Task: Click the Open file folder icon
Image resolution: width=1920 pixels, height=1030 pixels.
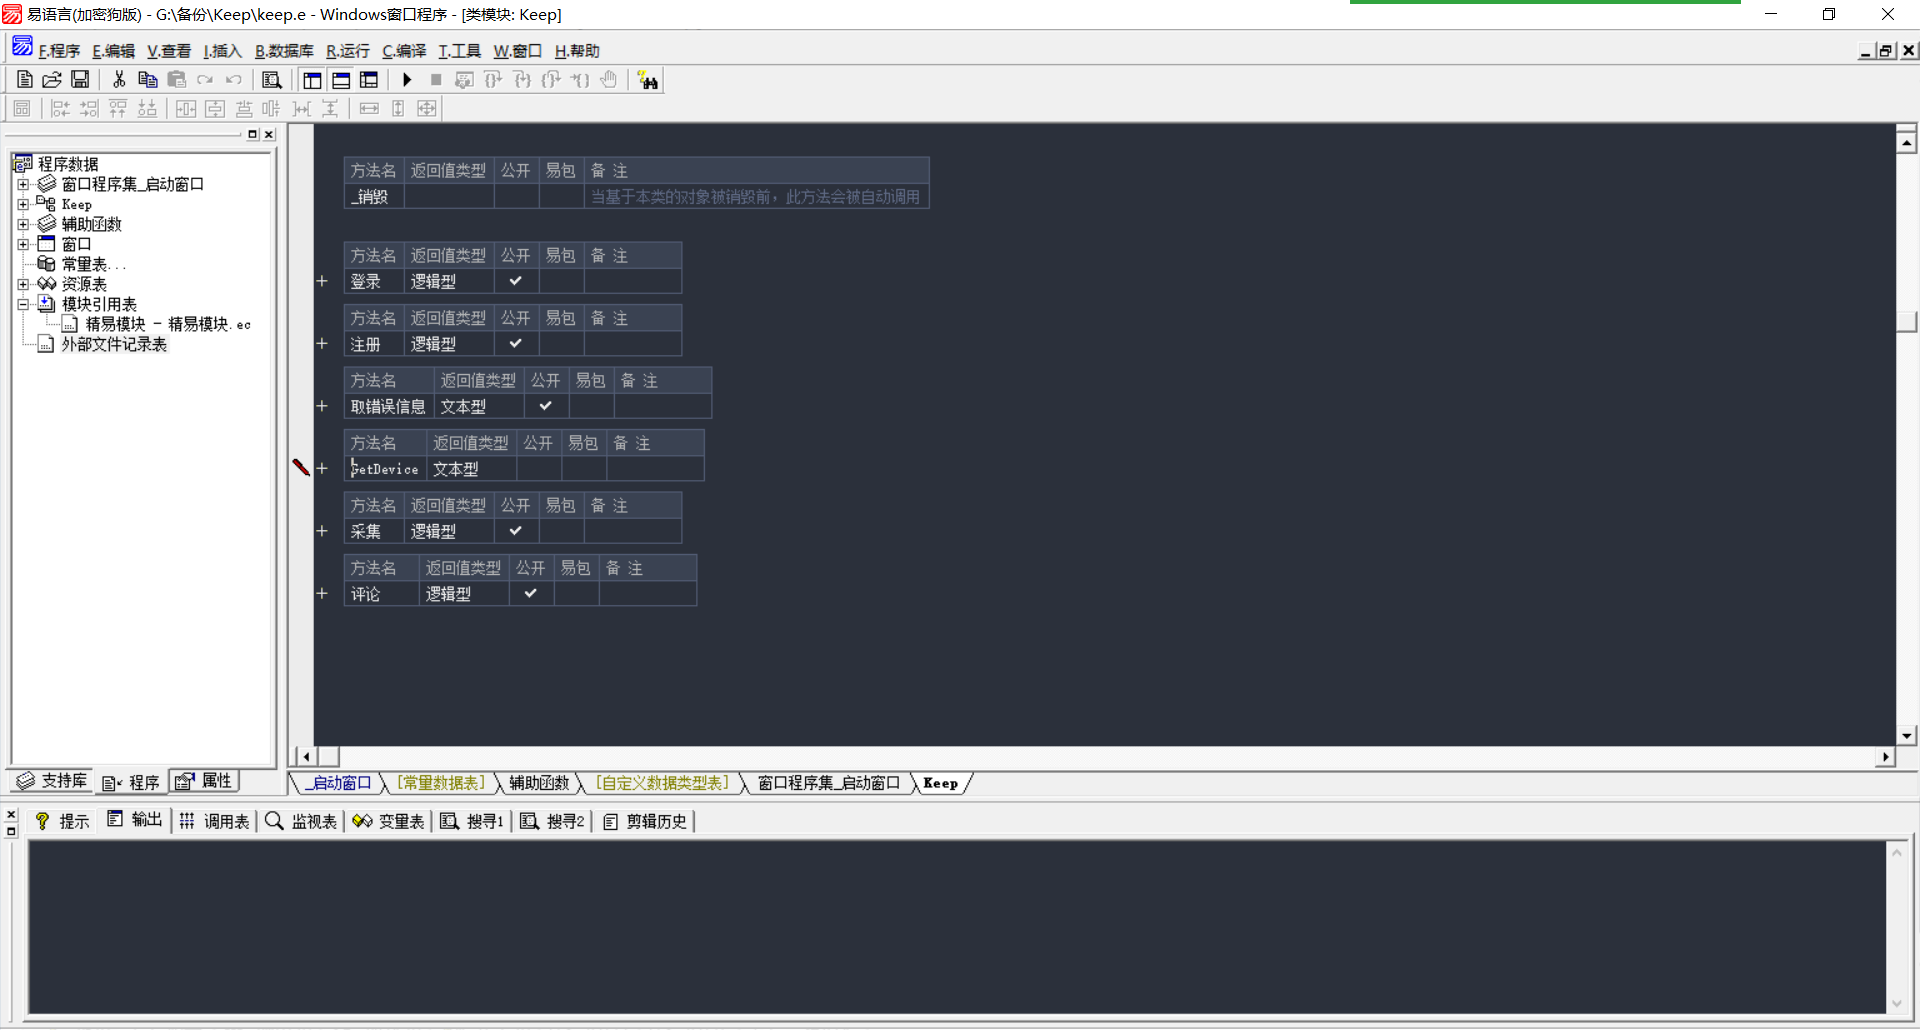Action: [52, 80]
